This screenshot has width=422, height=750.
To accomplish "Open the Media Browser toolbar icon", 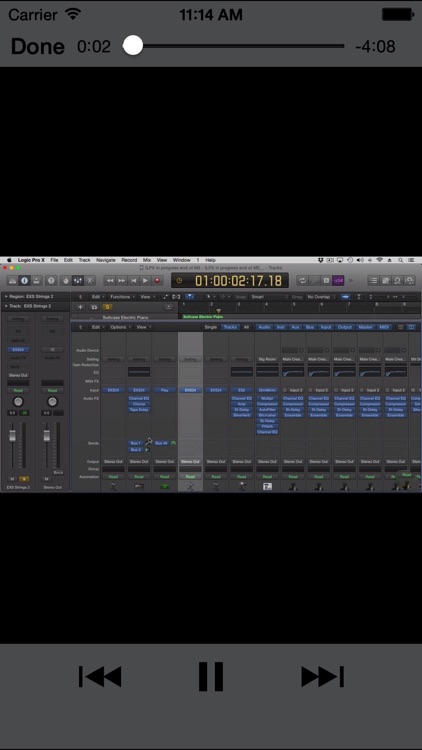I will tap(409, 281).
